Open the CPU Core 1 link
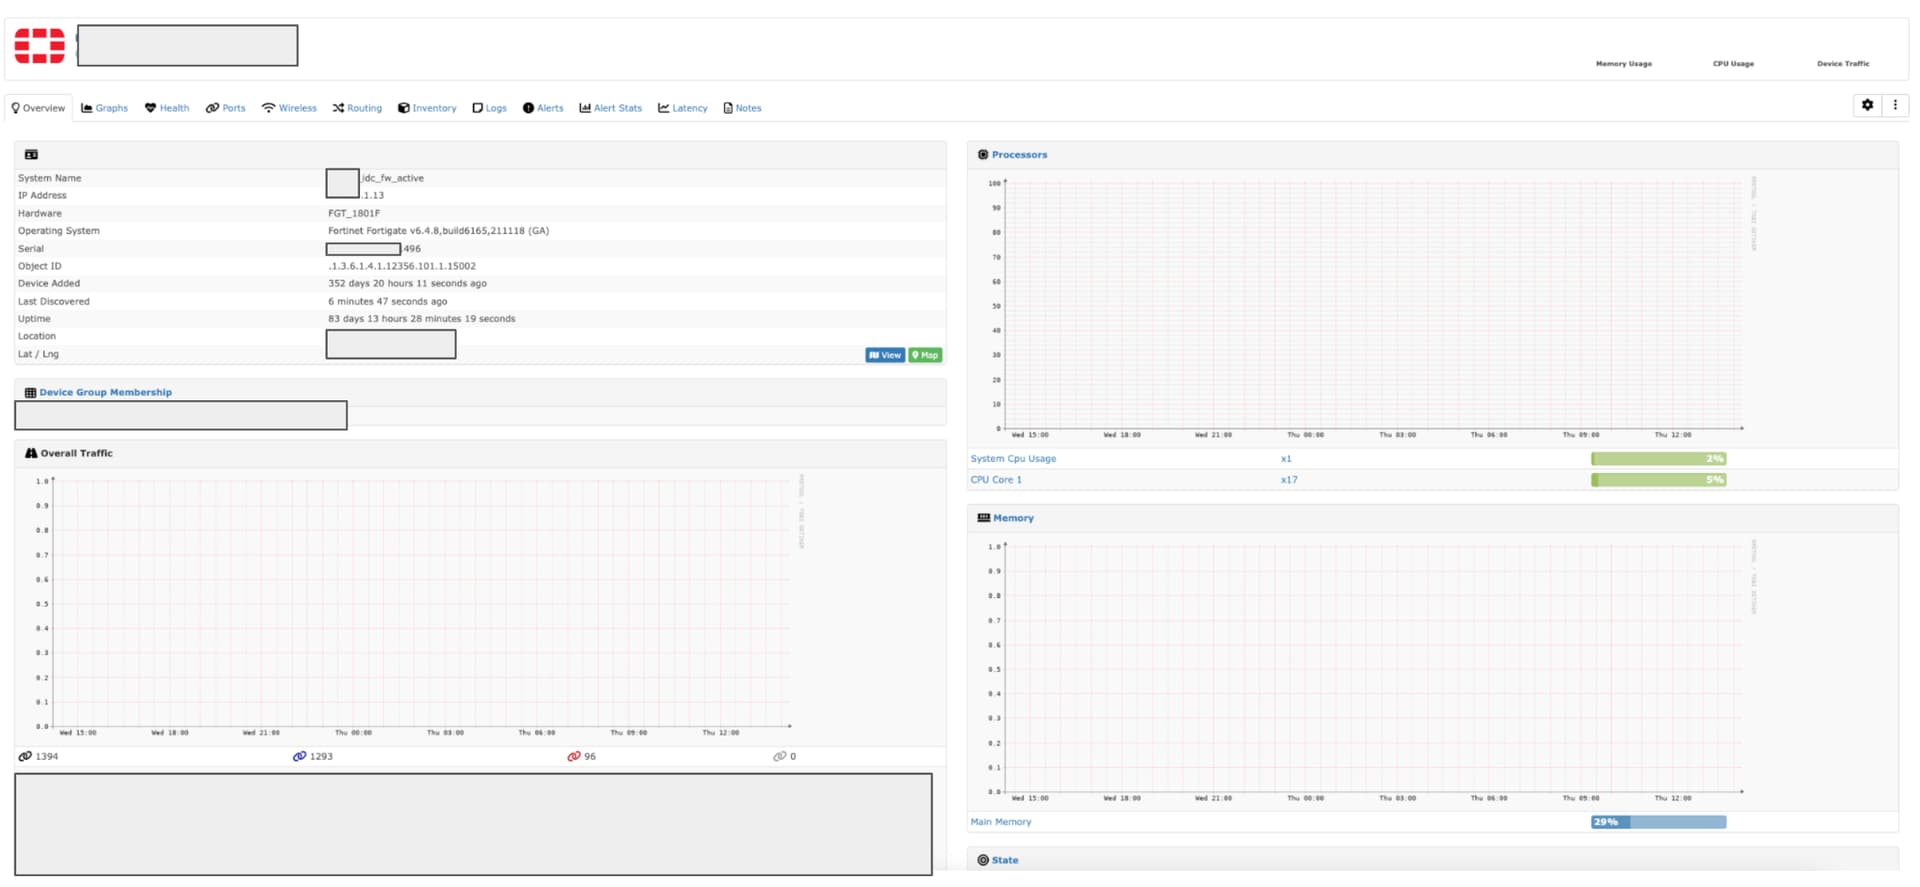 (x=996, y=480)
